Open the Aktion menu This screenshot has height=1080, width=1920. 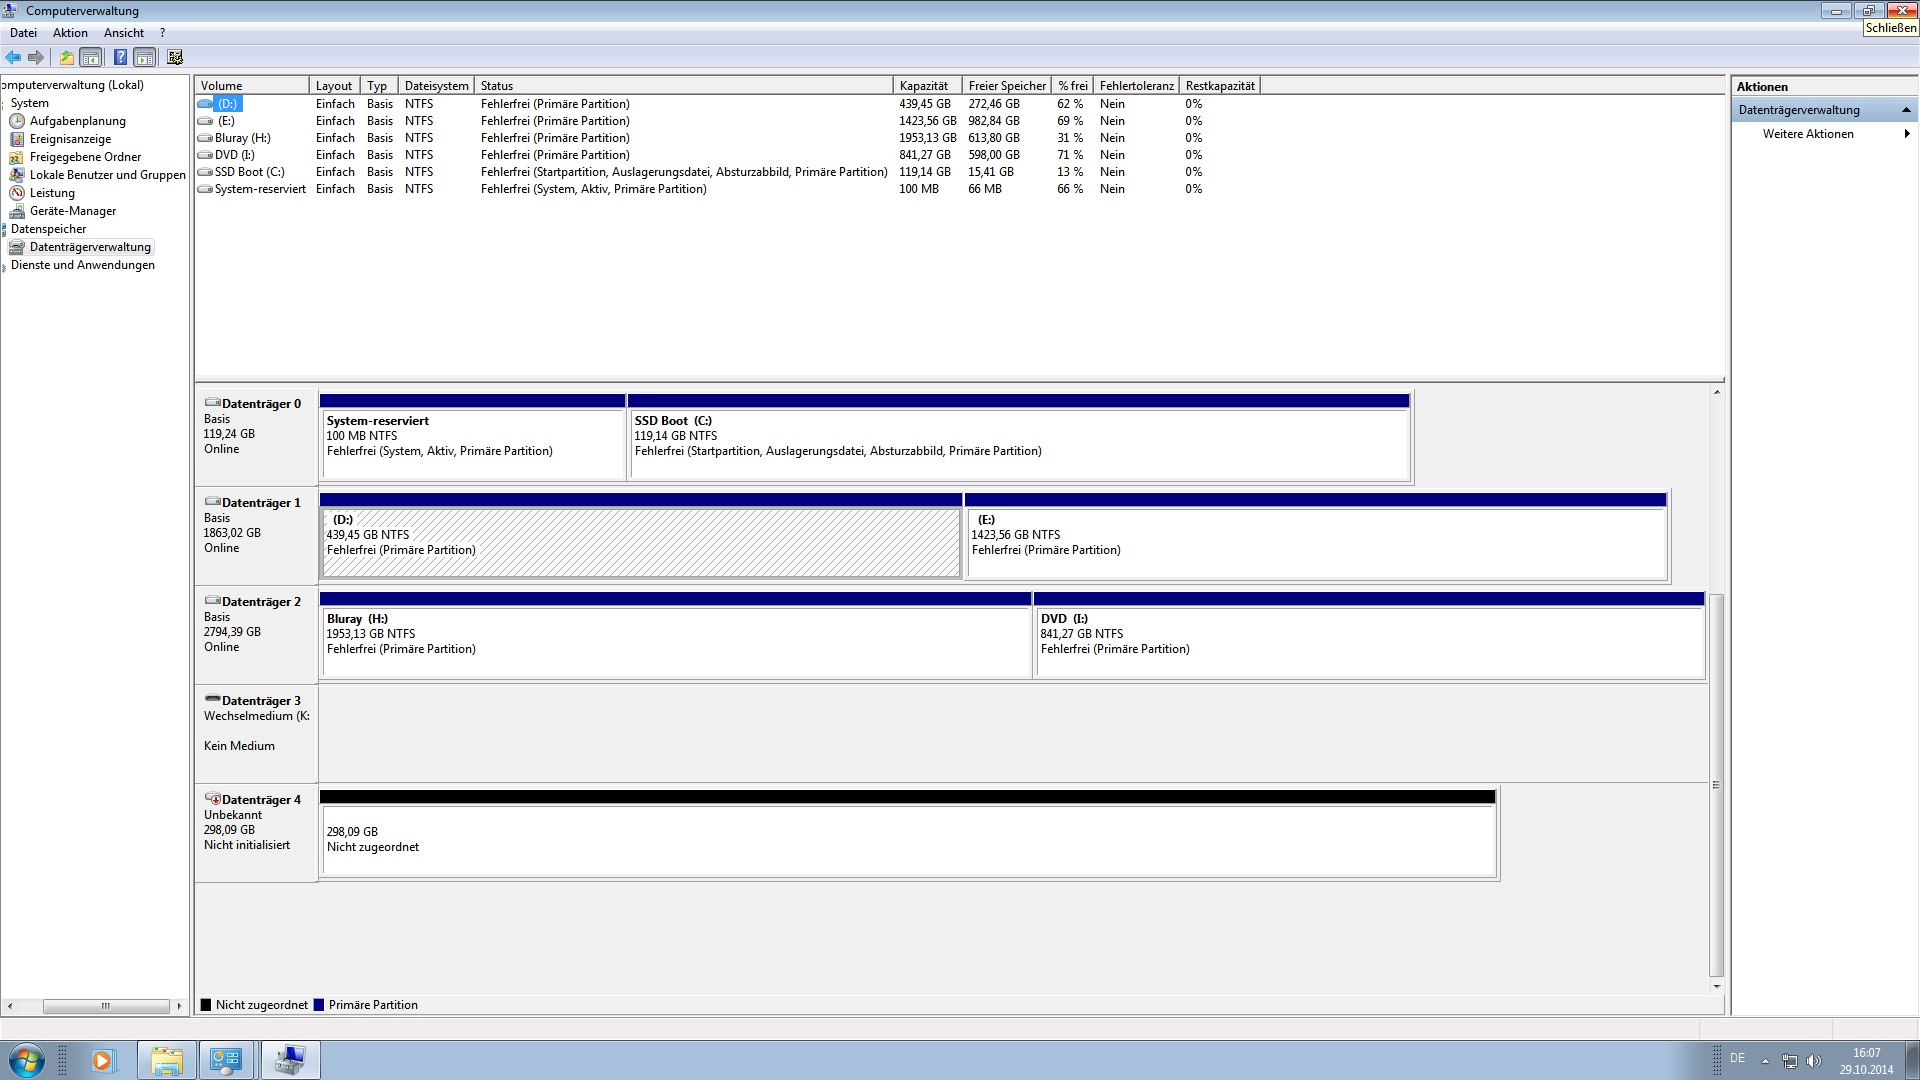tap(70, 33)
